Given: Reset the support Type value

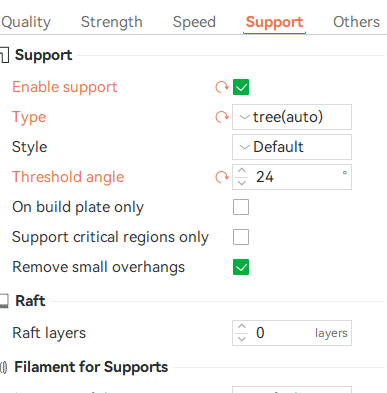Looking at the screenshot, I should pyautogui.click(x=222, y=117).
